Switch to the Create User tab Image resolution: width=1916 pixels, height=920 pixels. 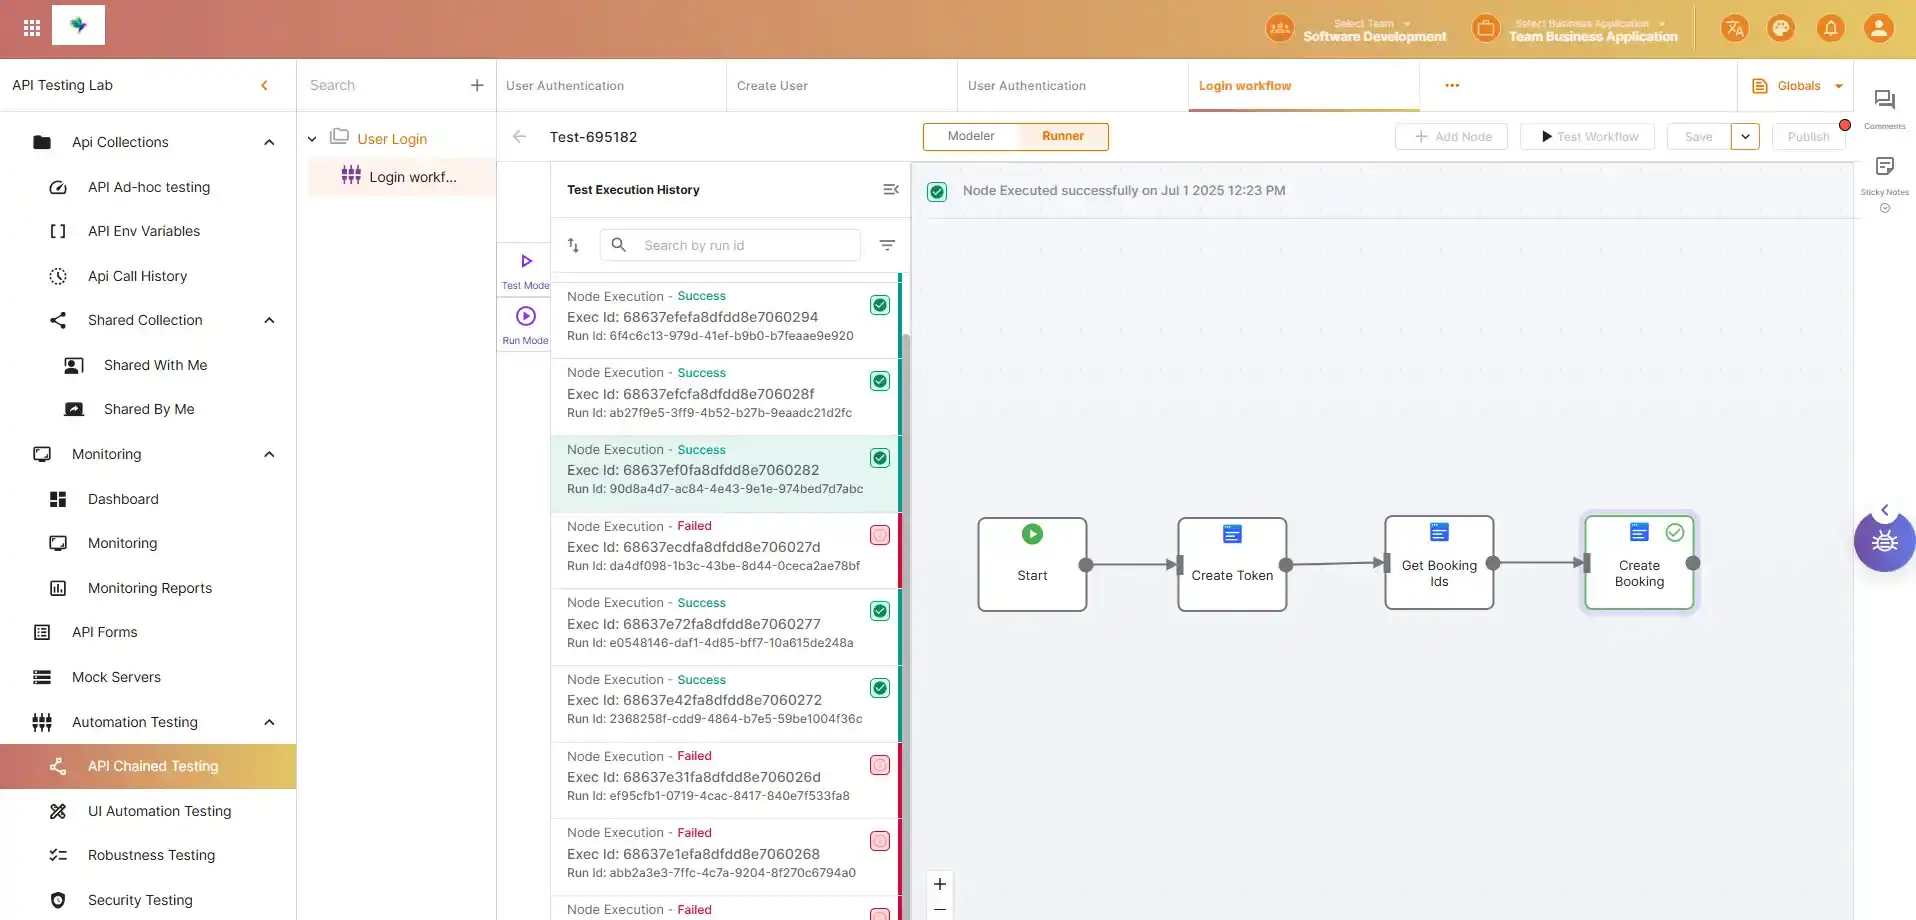coord(772,86)
